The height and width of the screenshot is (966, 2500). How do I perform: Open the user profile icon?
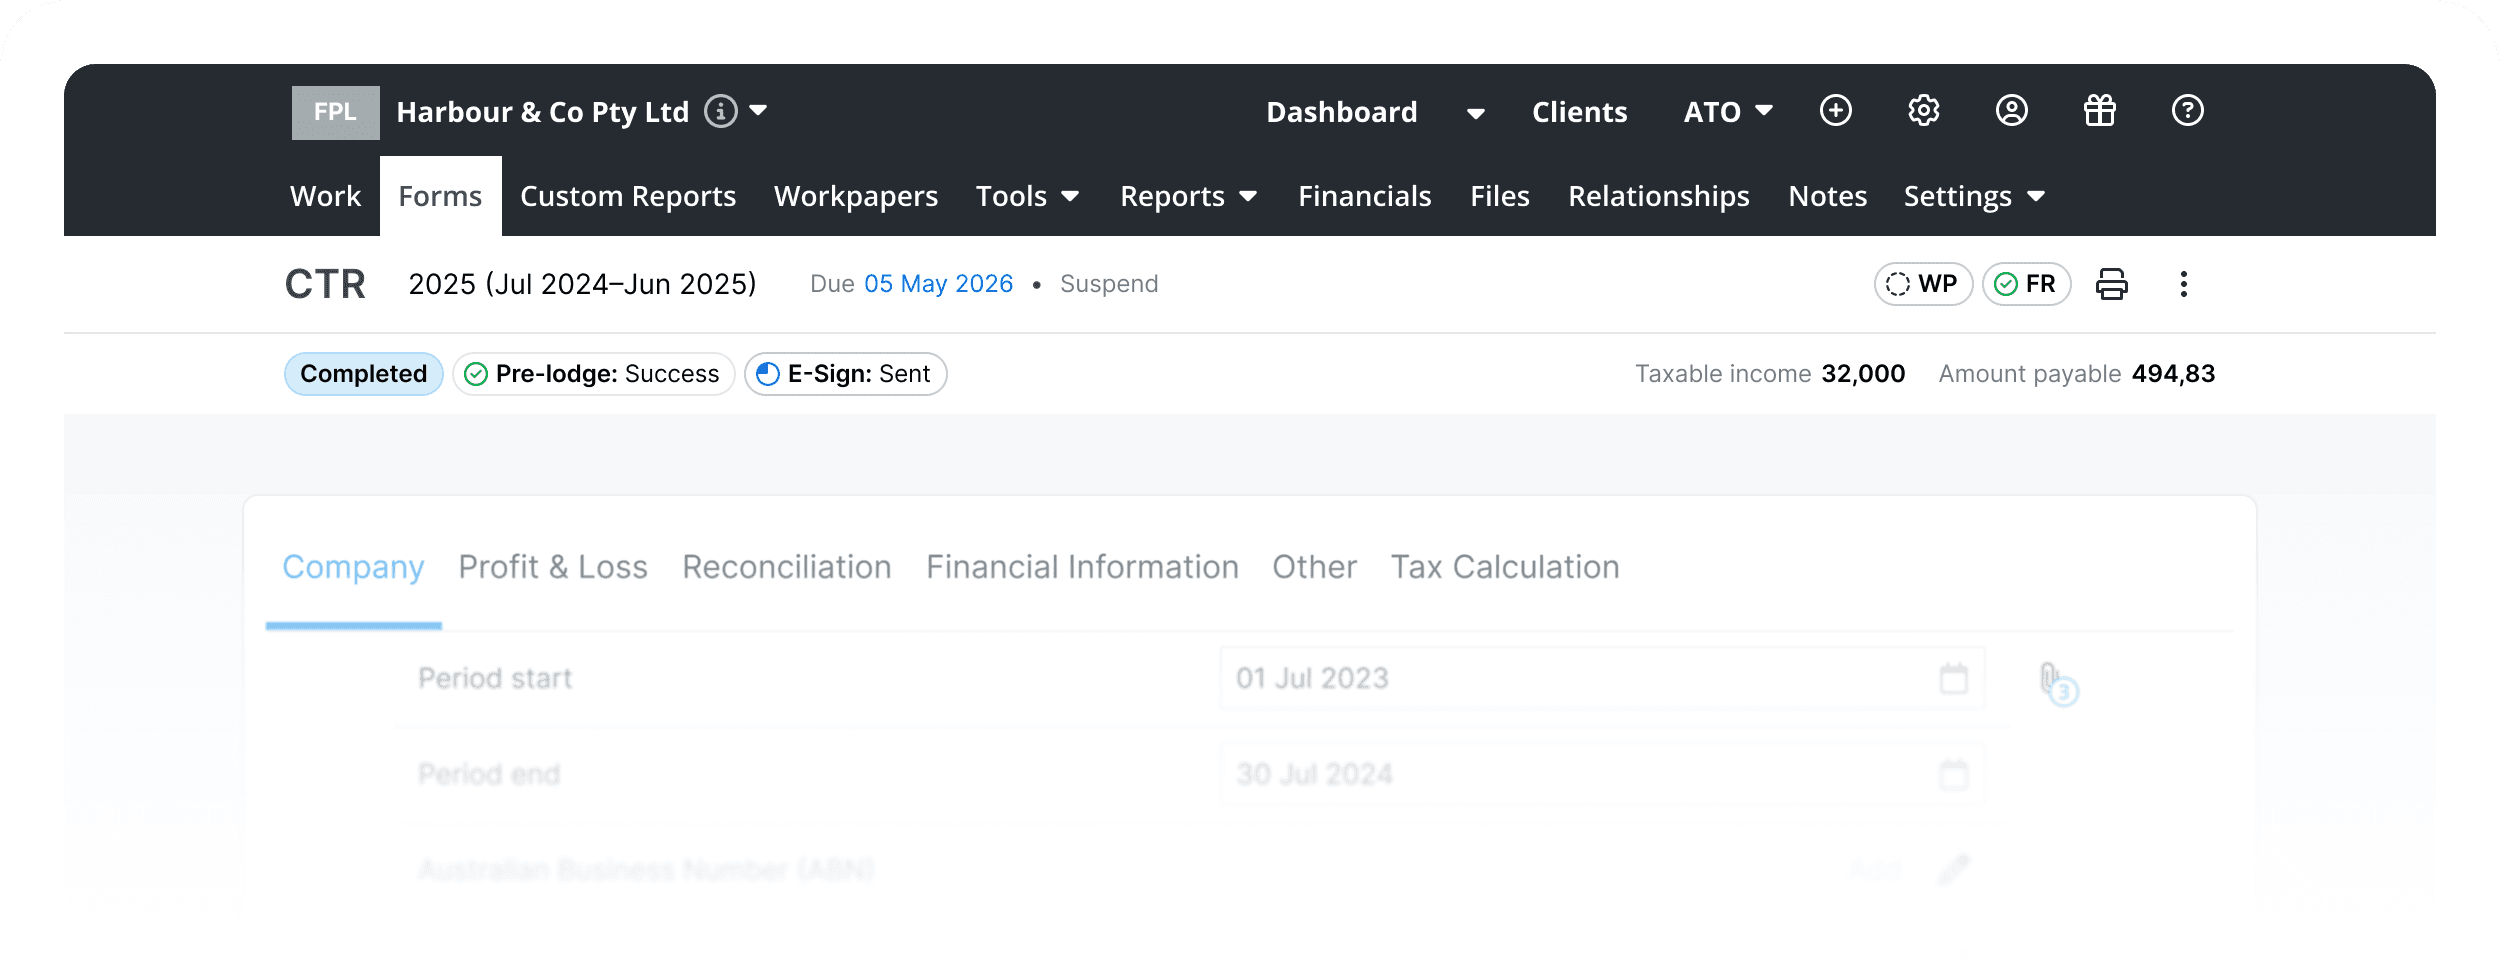coord(2011,111)
